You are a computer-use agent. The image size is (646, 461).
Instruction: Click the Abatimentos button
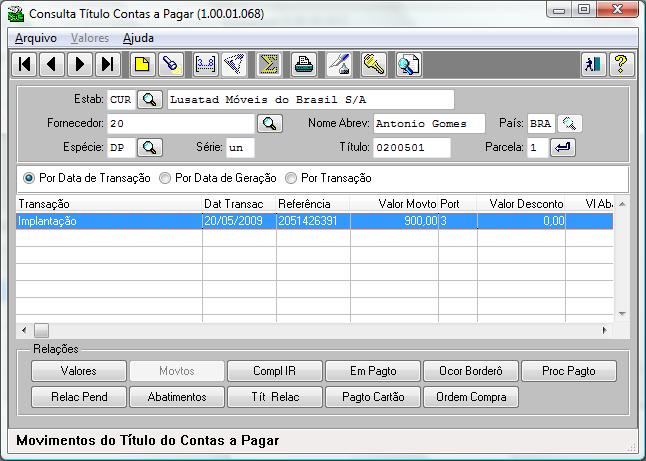(x=177, y=397)
